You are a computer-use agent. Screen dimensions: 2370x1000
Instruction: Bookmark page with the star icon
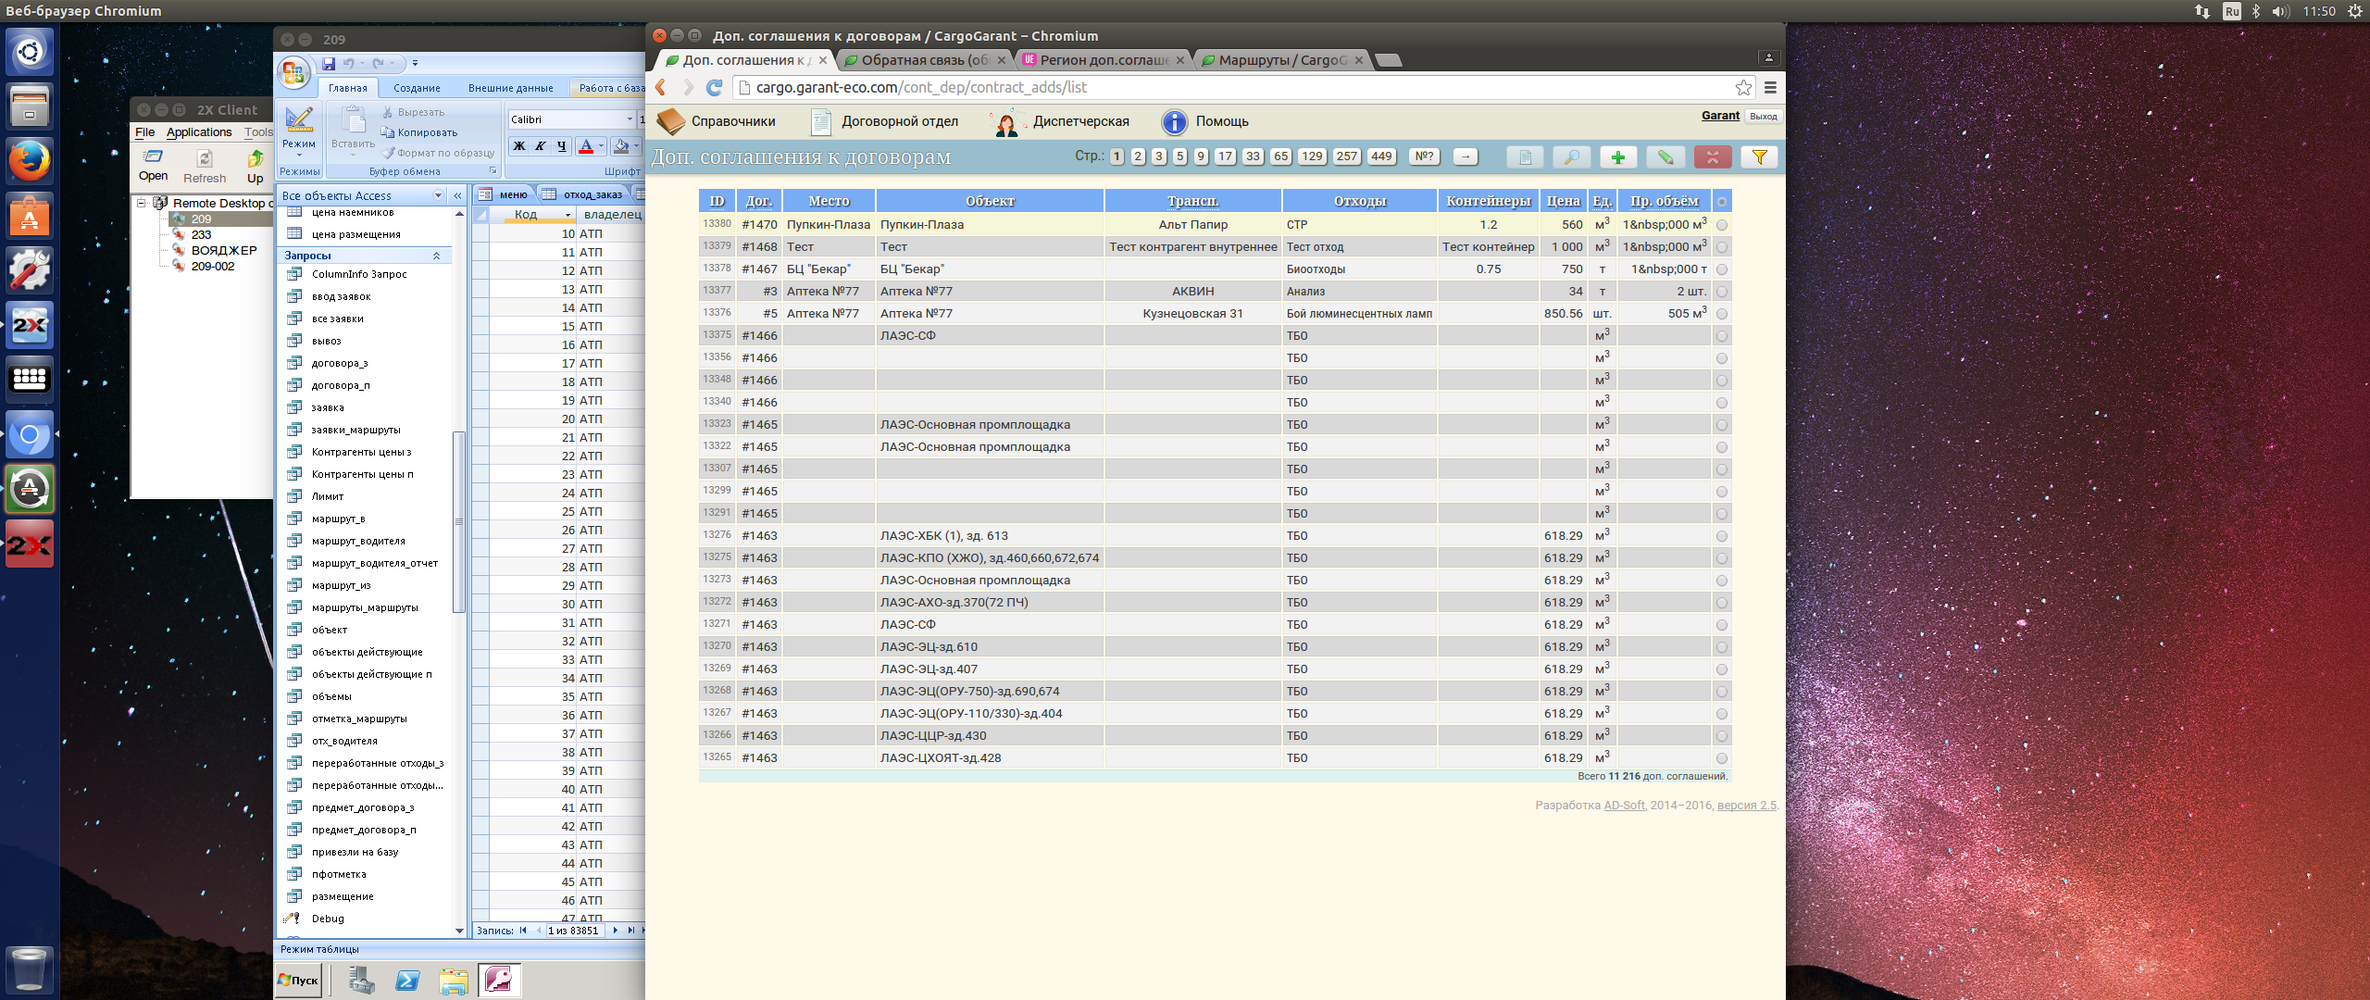coord(1743,87)
